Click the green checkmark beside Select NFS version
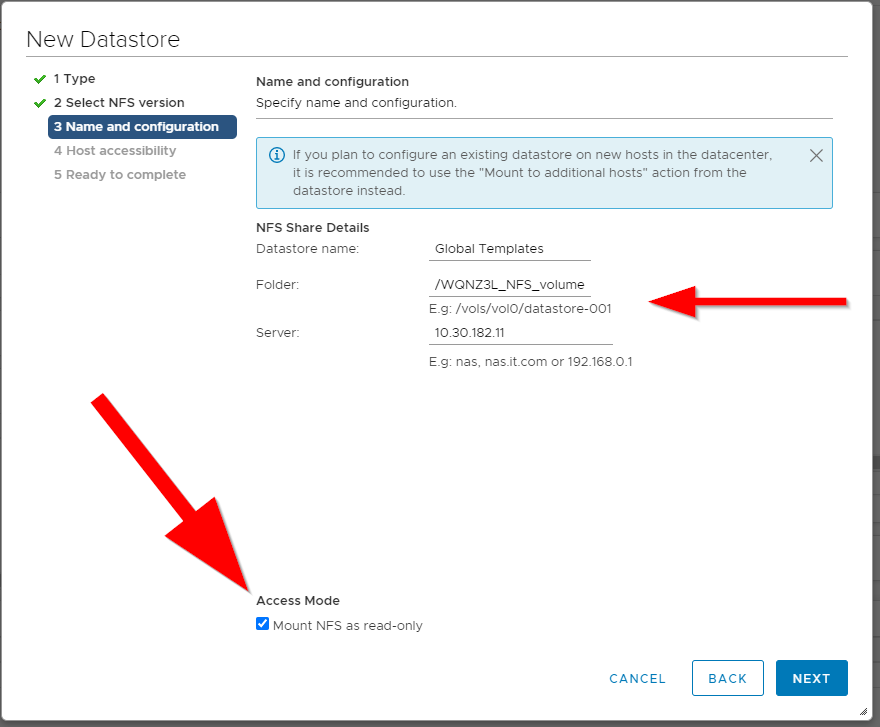The image size is (880, 727). click(40, 103)
